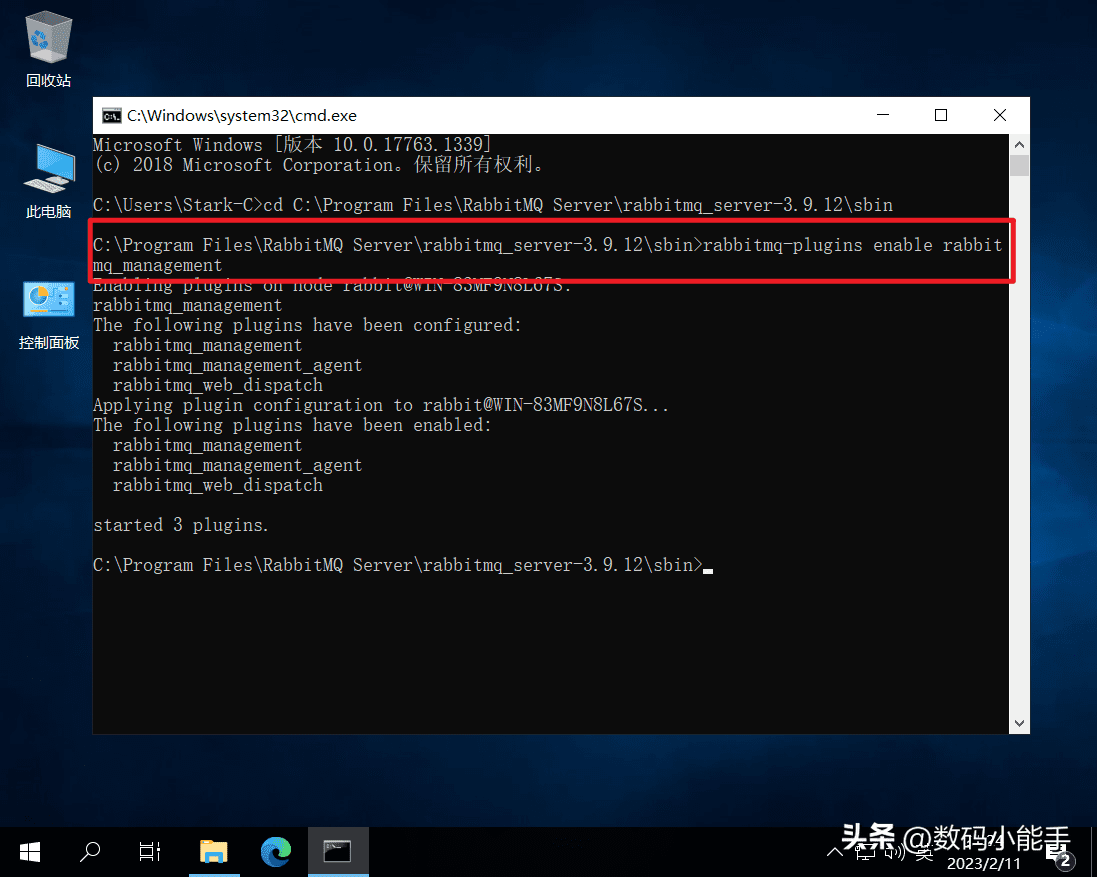Open the Control Panel desktop shortcut
Image resolution: width=1097 pixels, height=877 pixels.
point(48,312)
